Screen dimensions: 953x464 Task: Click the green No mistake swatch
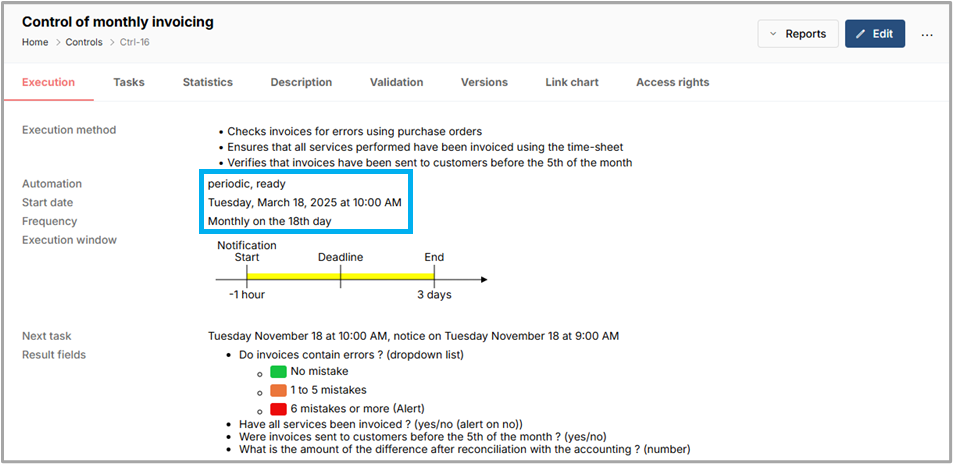click(x=278, y=371)
